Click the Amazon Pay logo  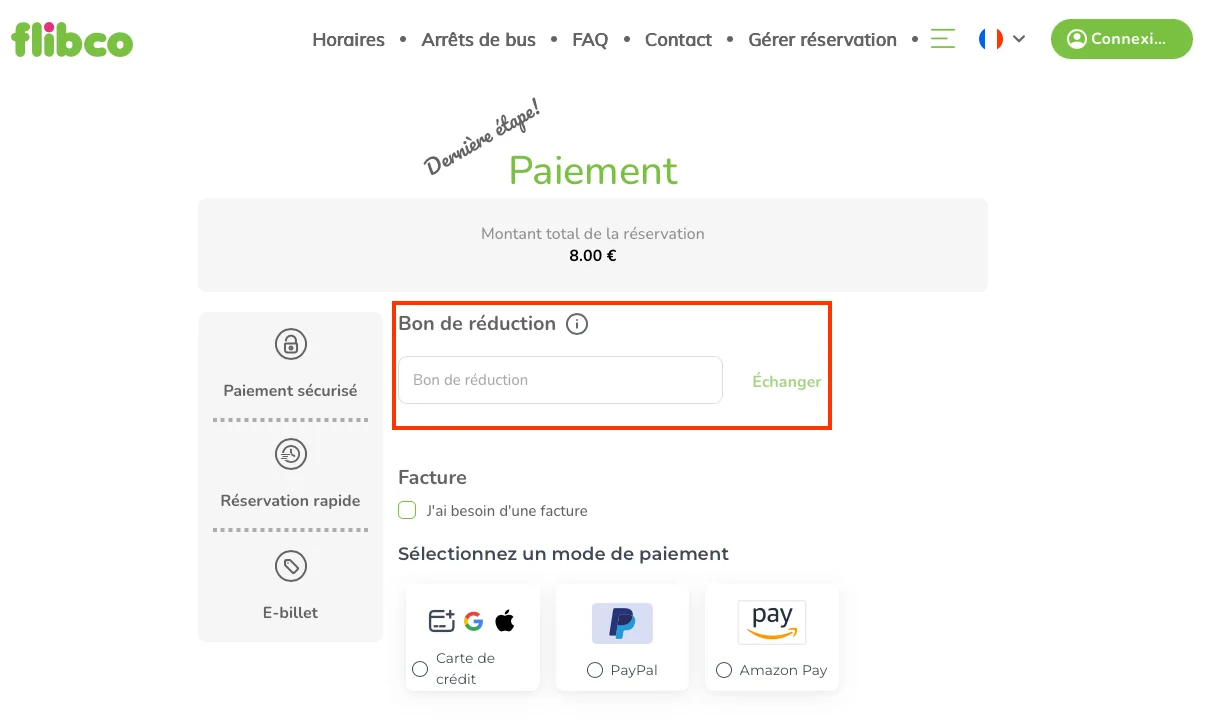[x=771, y=621]
